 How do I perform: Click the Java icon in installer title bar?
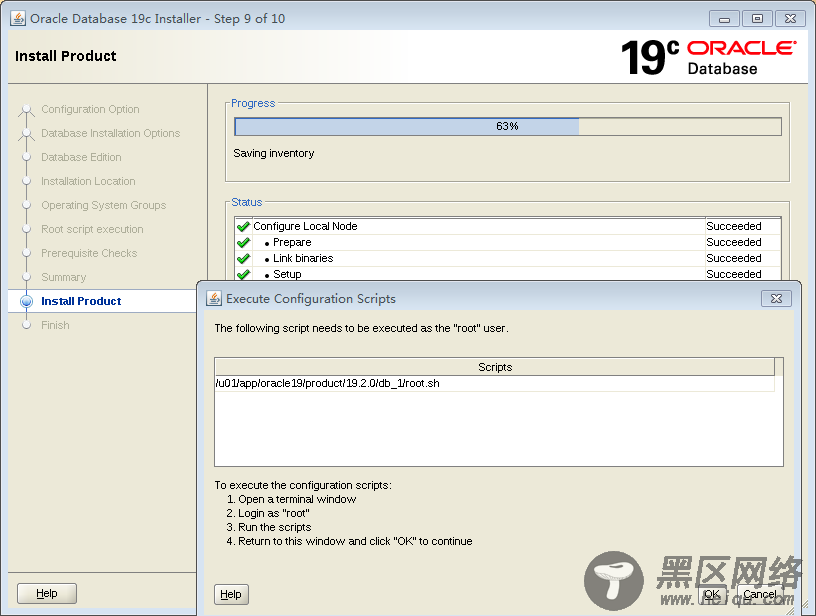pos(18,18)
